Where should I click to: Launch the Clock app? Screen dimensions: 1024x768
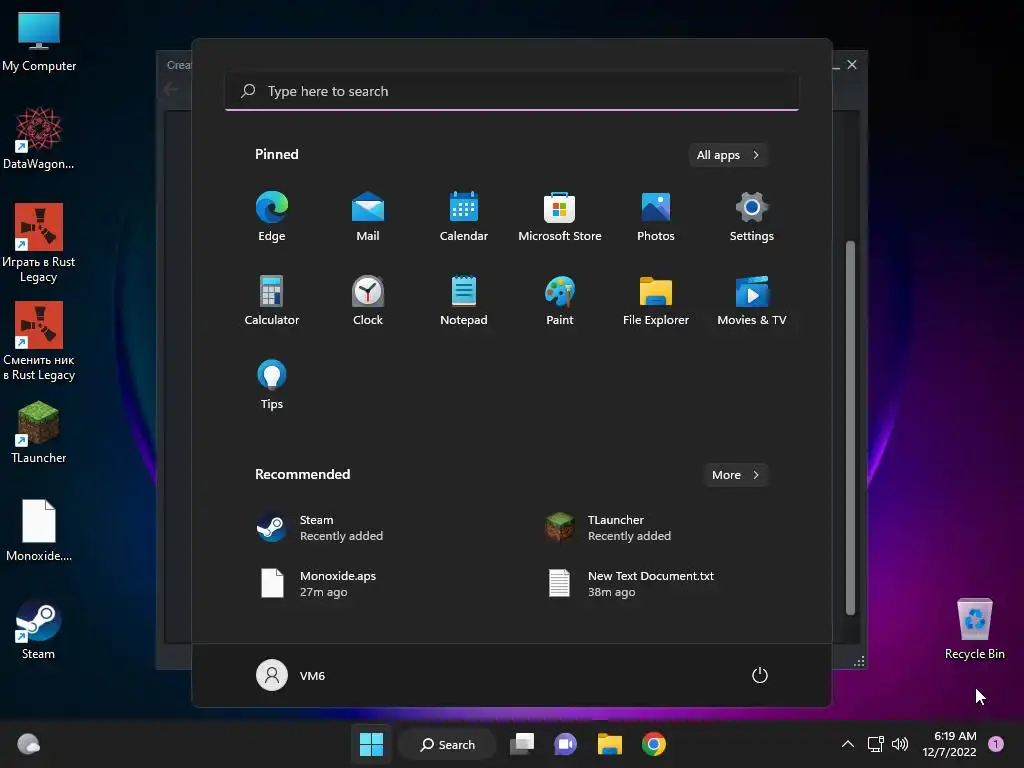(368, 300)
